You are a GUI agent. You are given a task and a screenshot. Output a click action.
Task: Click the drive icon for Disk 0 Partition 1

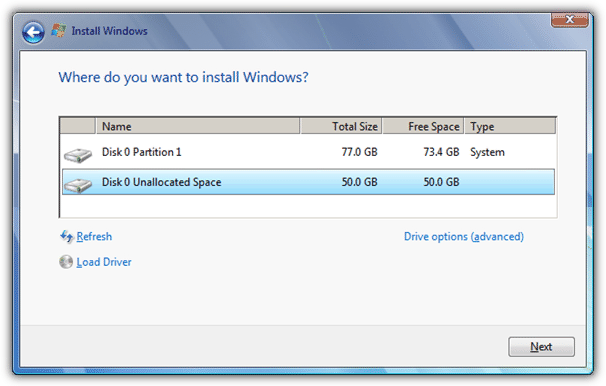click(x=78, y=155)
